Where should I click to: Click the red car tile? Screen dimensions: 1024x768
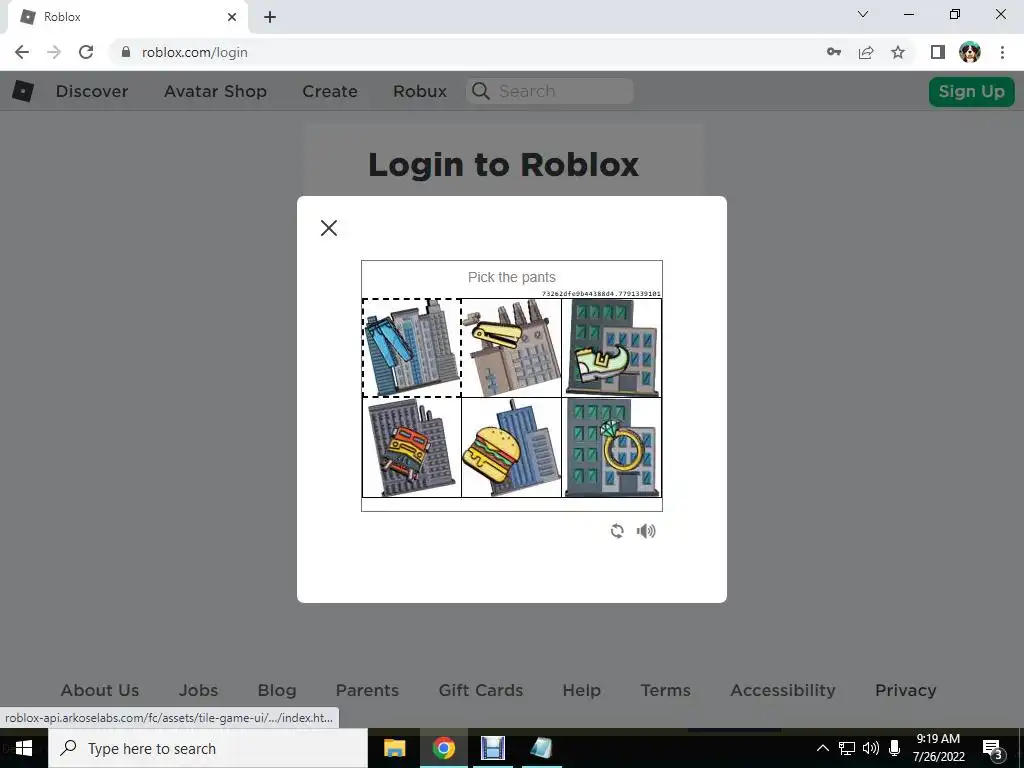tap(411, 447)
